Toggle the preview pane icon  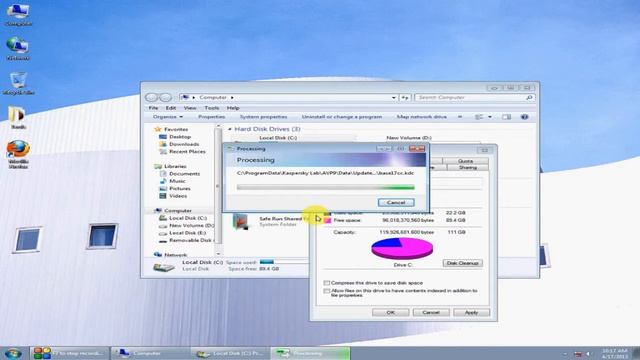506,117
